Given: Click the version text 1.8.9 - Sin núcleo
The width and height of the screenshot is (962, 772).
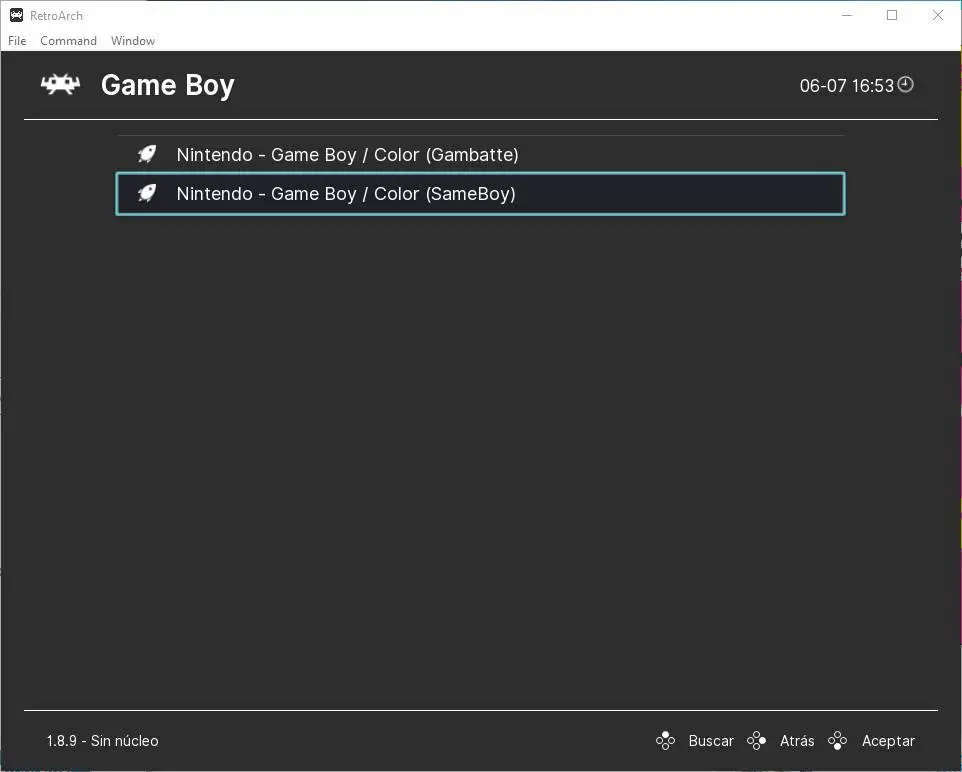Looking at the screenshot, I should tap(102, 741).
